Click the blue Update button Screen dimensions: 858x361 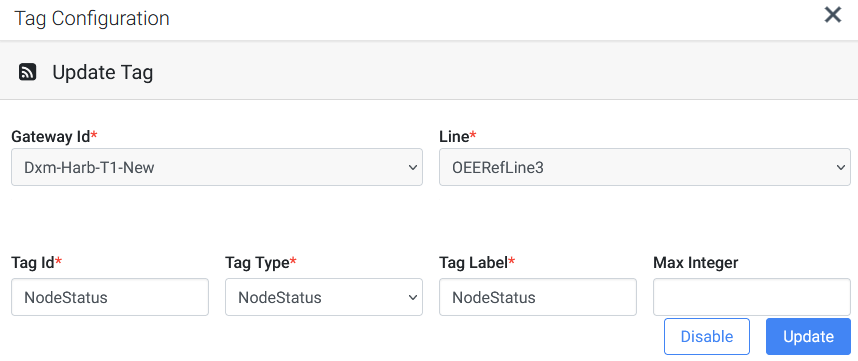(808, 336)
